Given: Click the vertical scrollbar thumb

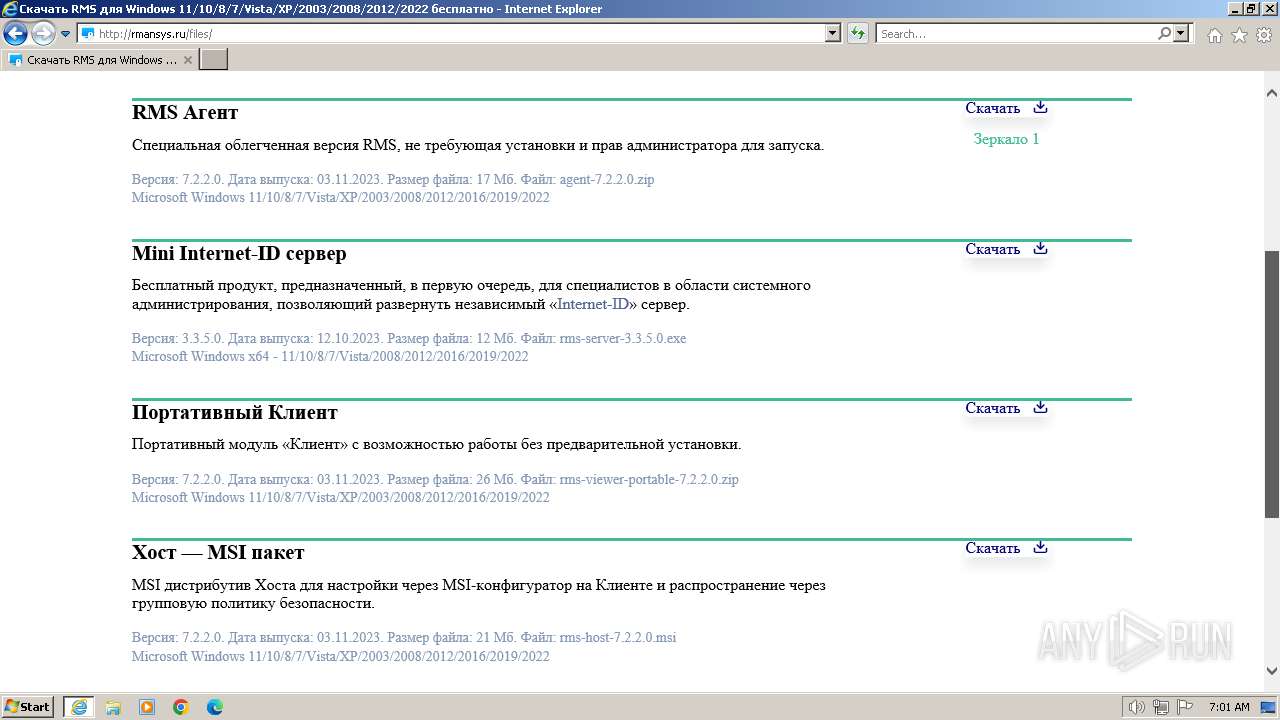Looking at the screenshot, I should point(1272,384).
